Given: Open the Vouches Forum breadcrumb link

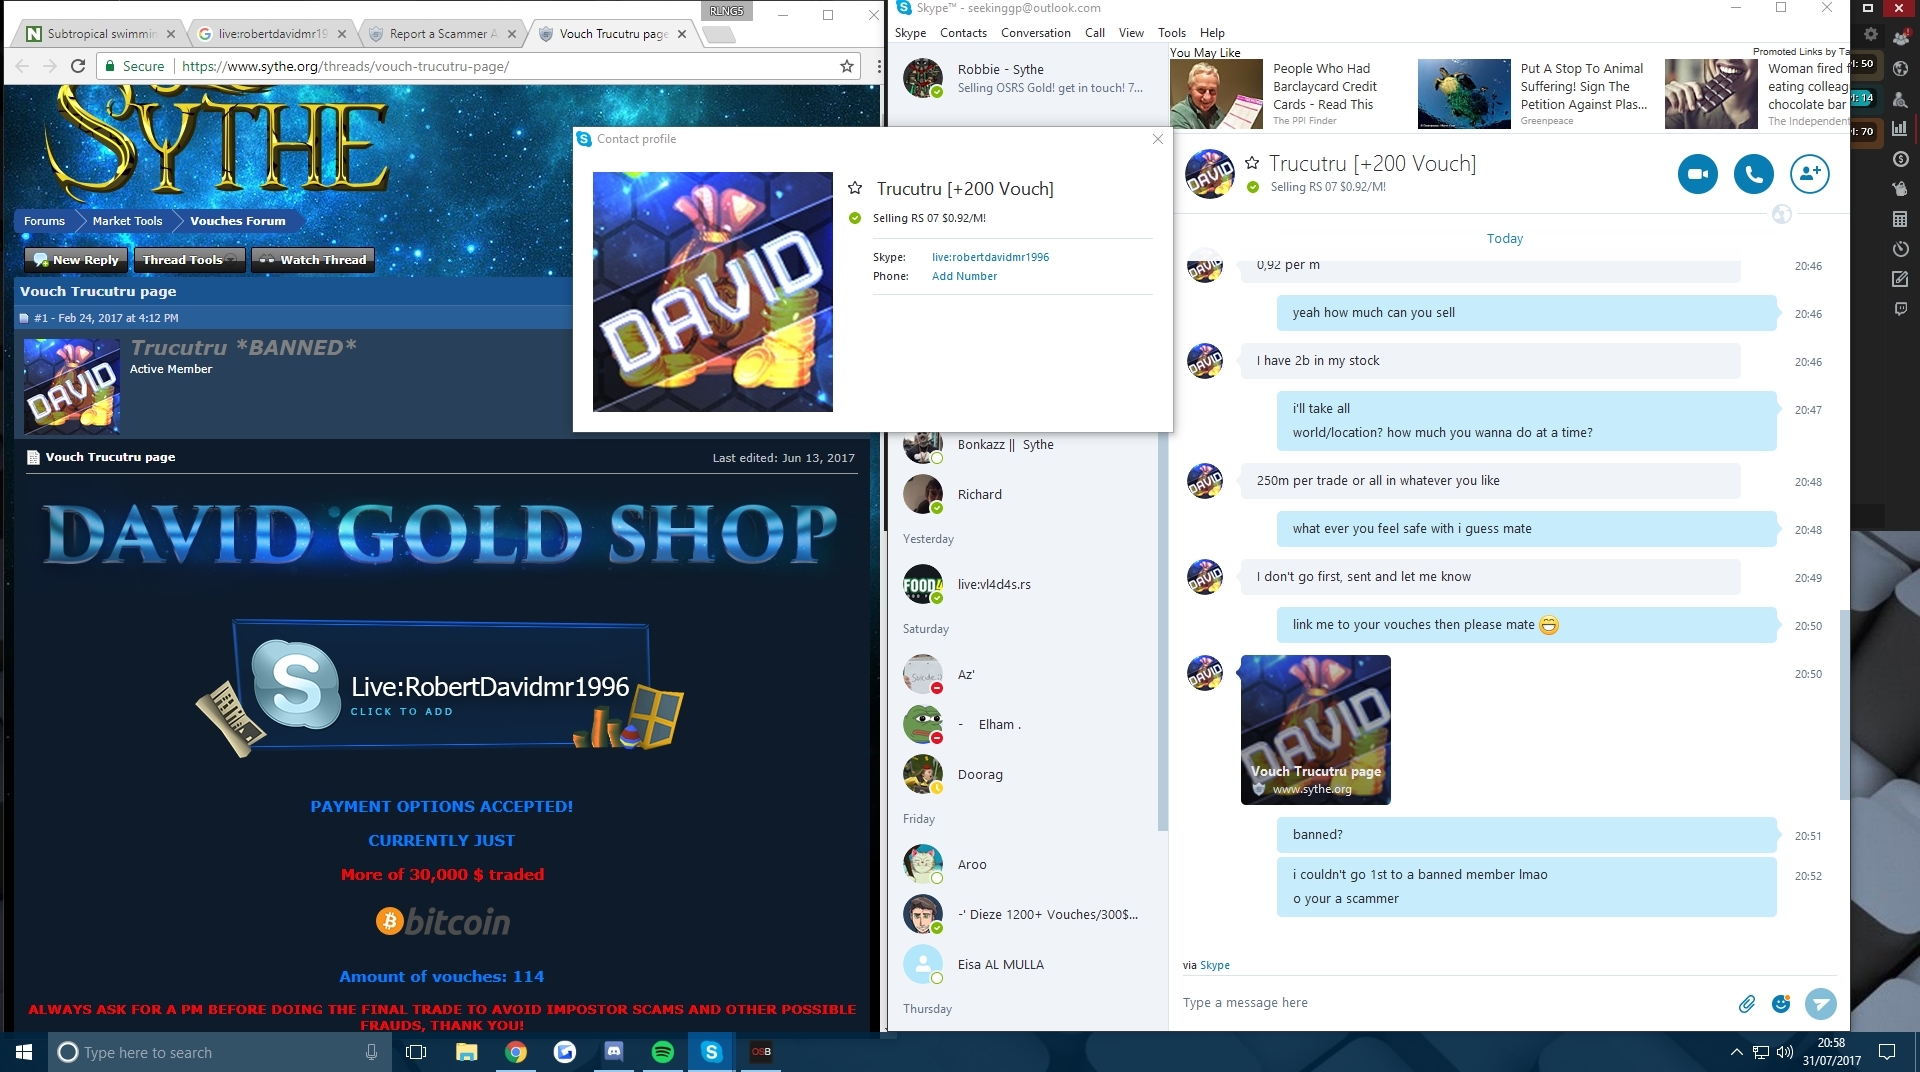Looking at the screenshot, I should (237, 221).
